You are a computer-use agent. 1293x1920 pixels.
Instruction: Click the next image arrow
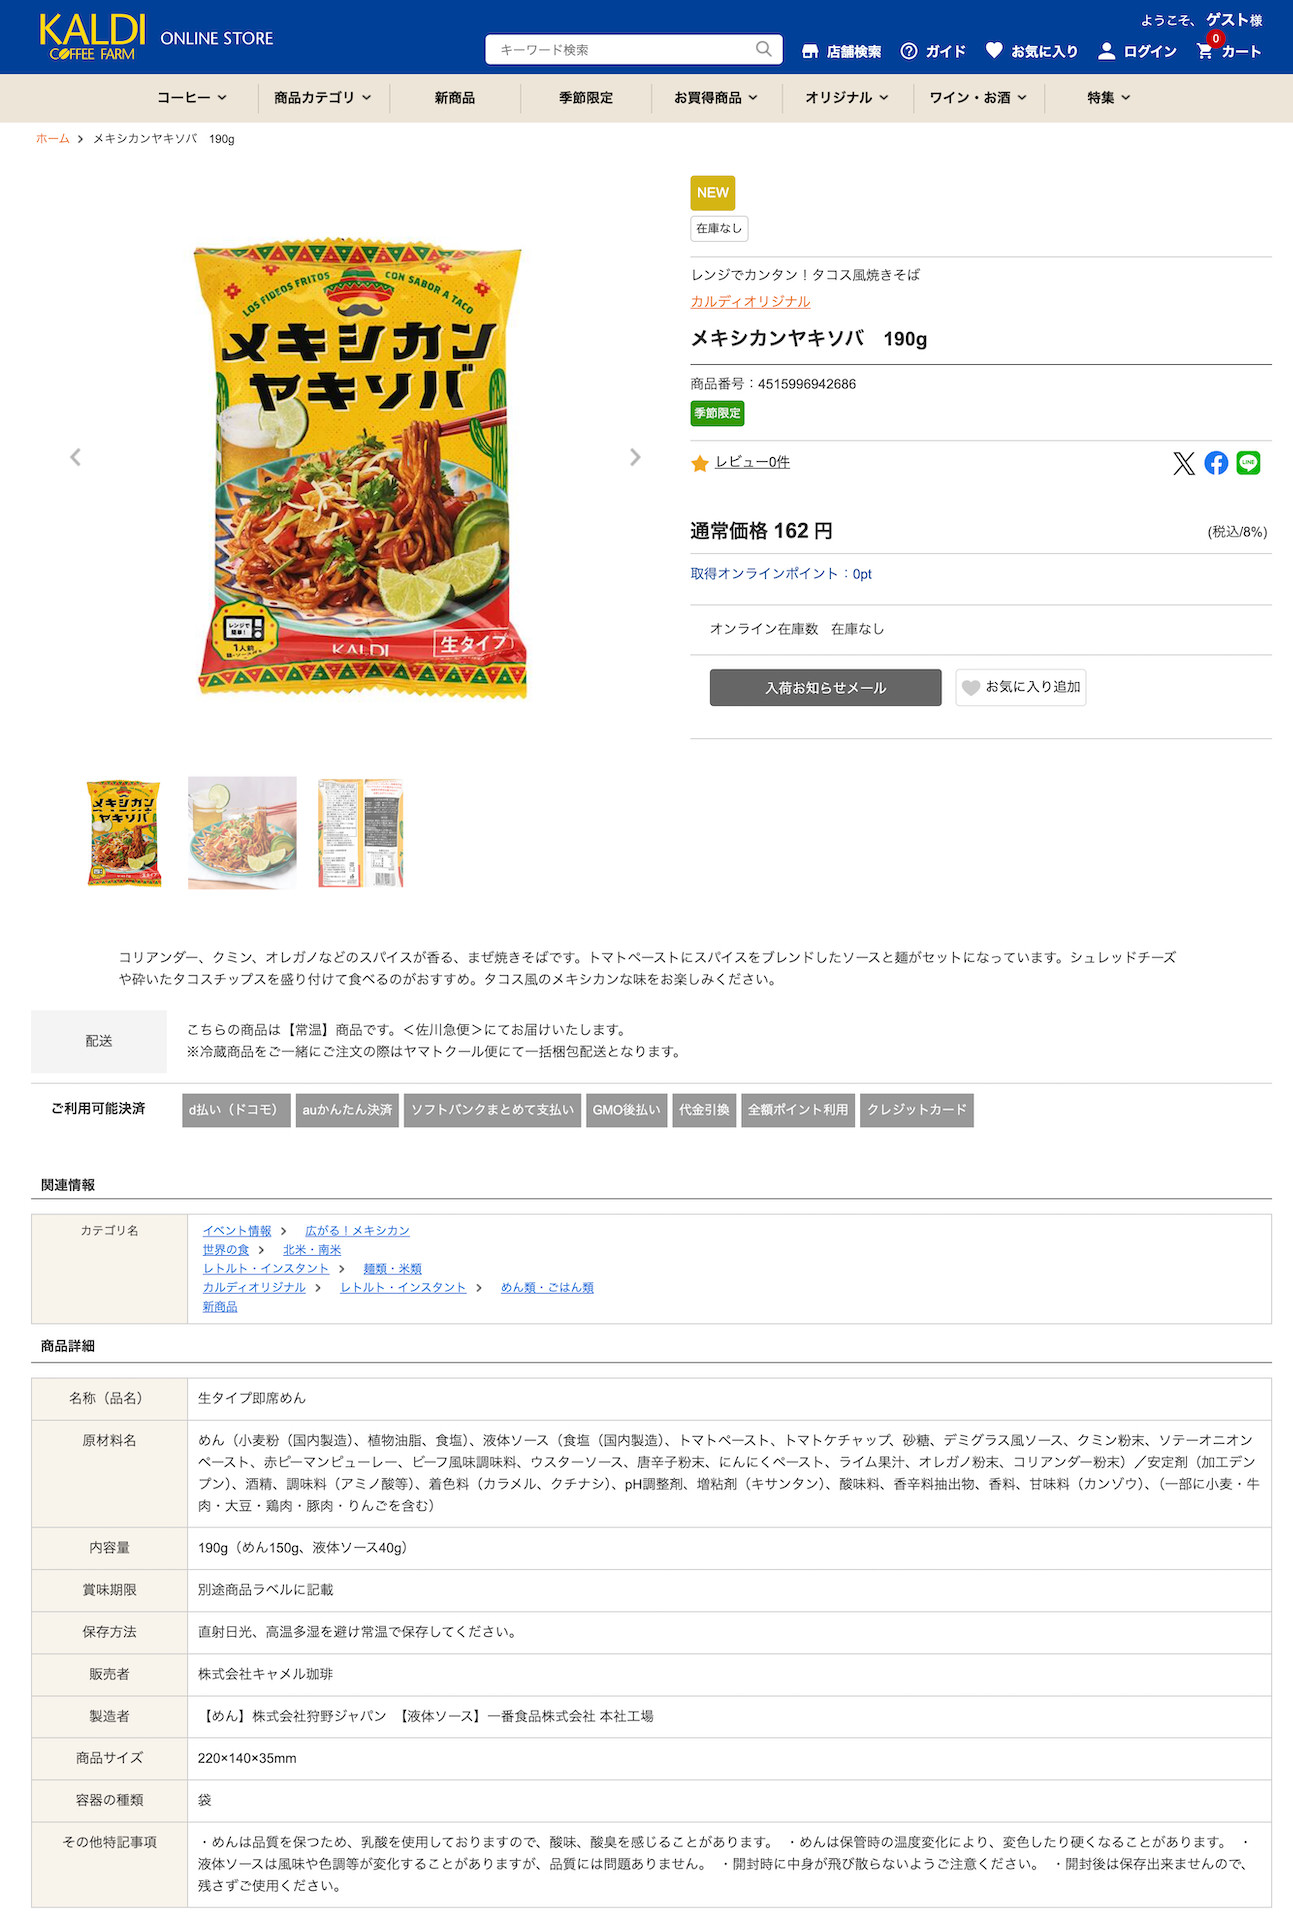click(635, 457)
